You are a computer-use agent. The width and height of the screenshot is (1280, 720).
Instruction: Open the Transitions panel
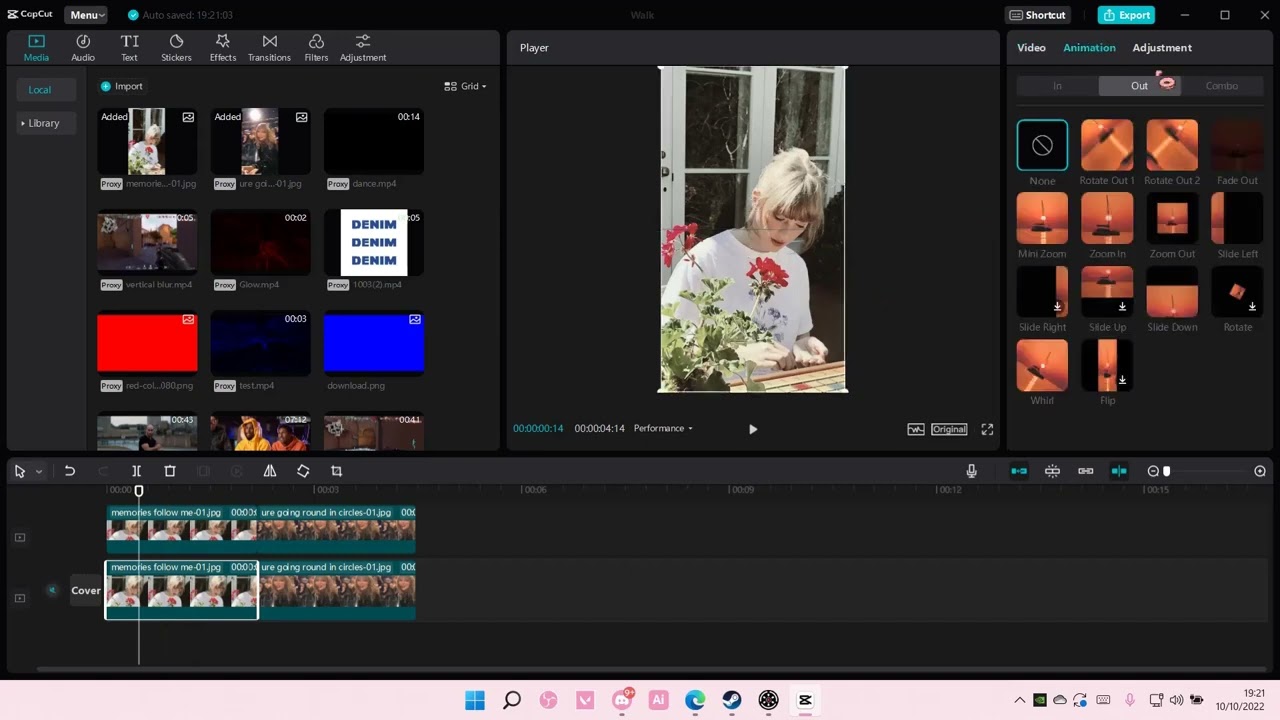269,47
